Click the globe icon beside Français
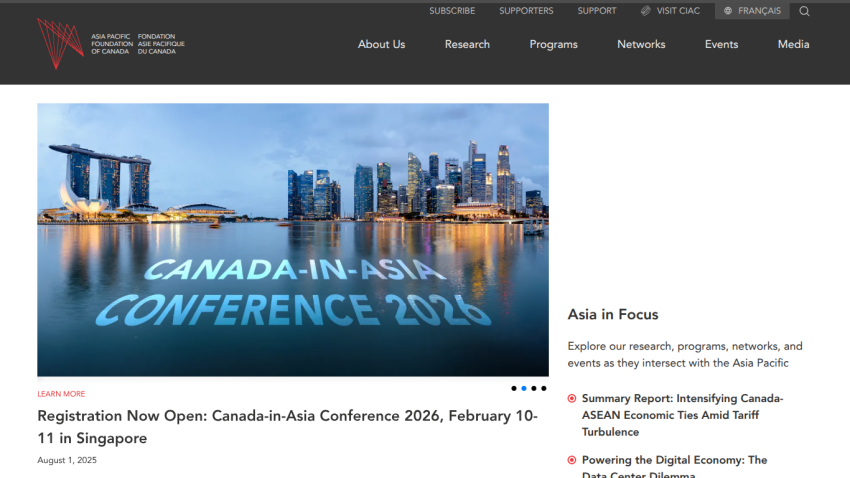This screenshot has width=850, height=478. (x=728, y=11)
